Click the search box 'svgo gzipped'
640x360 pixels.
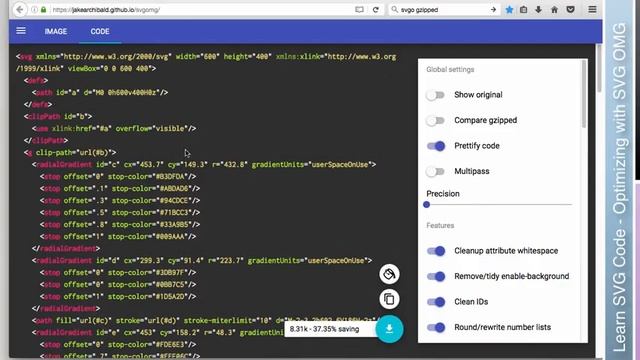(443, 9)
